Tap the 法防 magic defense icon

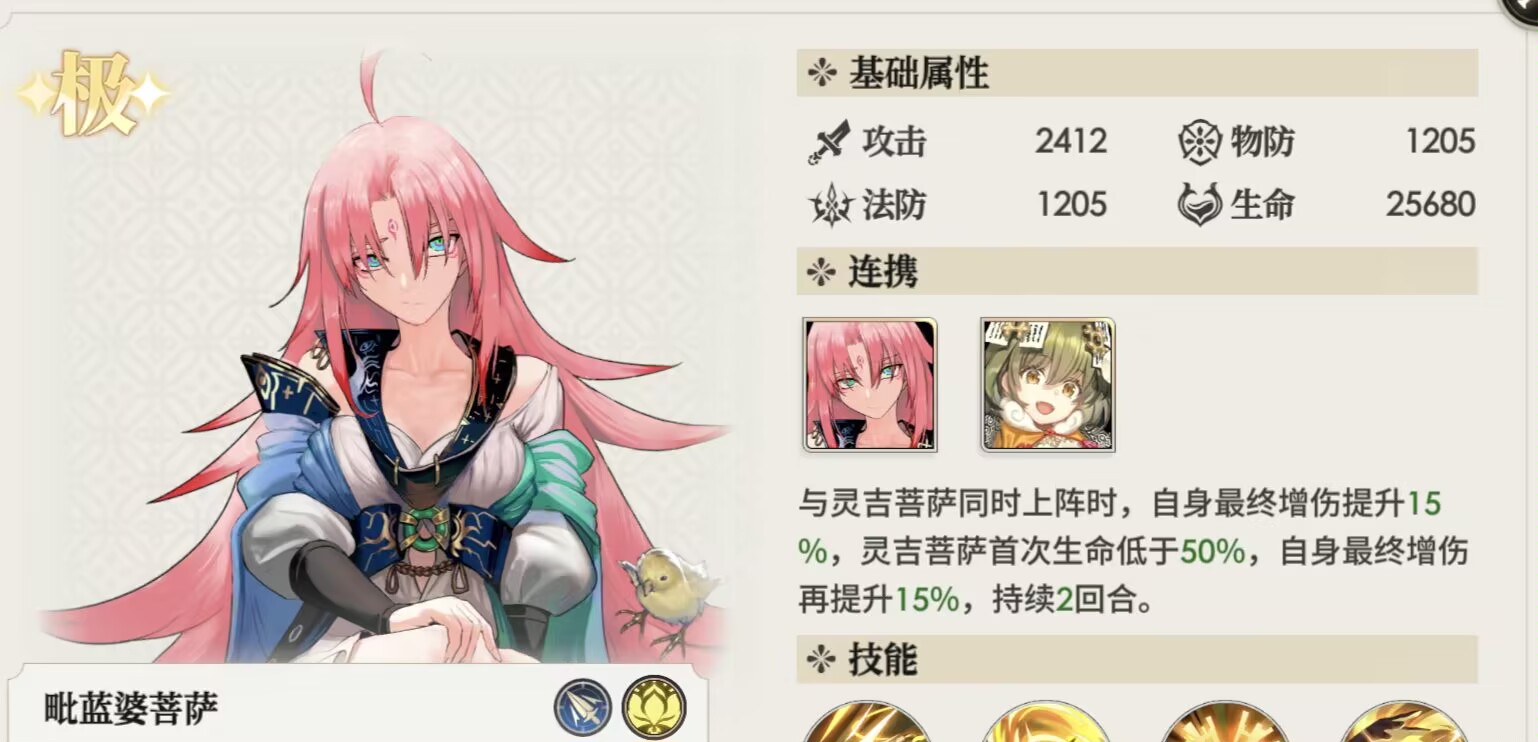[x=830, y=205]
